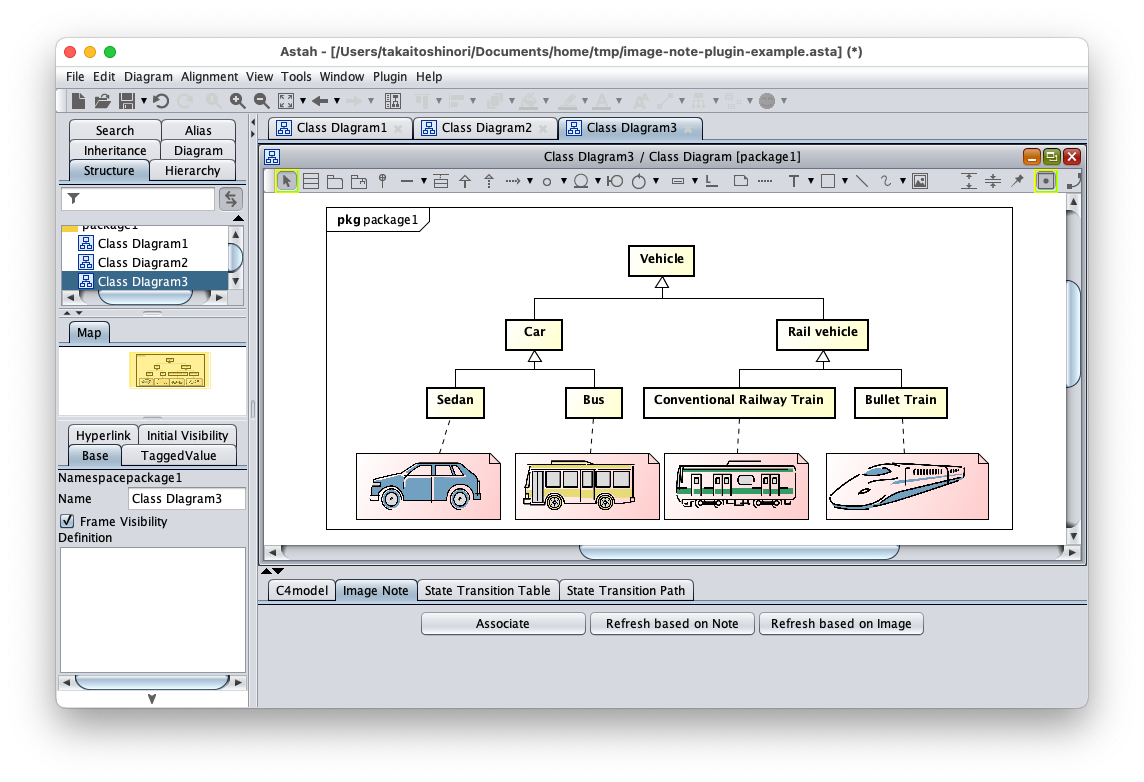Screen dimensions: 1144x782
Task: Click the Open file folder icon
Action: click(x=102, y=101)
